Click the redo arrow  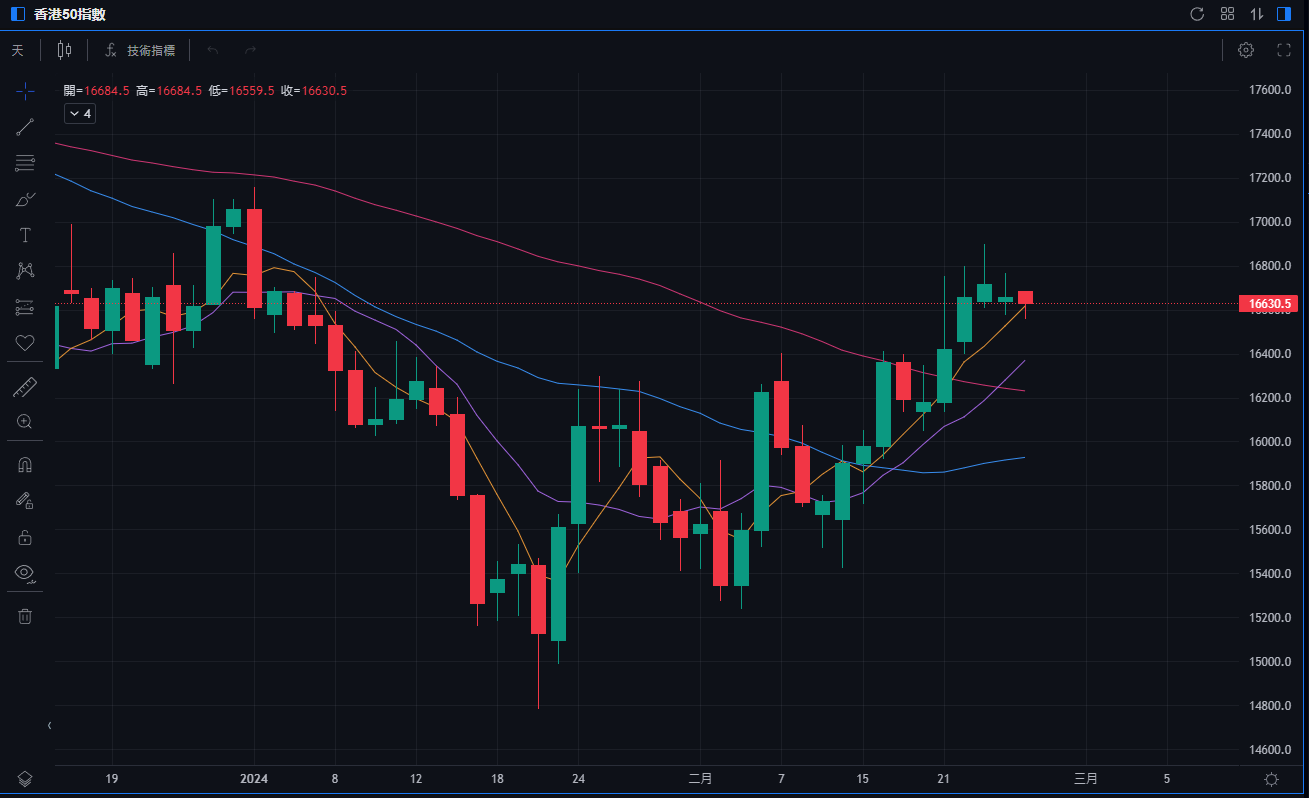(x=250, y=50)
